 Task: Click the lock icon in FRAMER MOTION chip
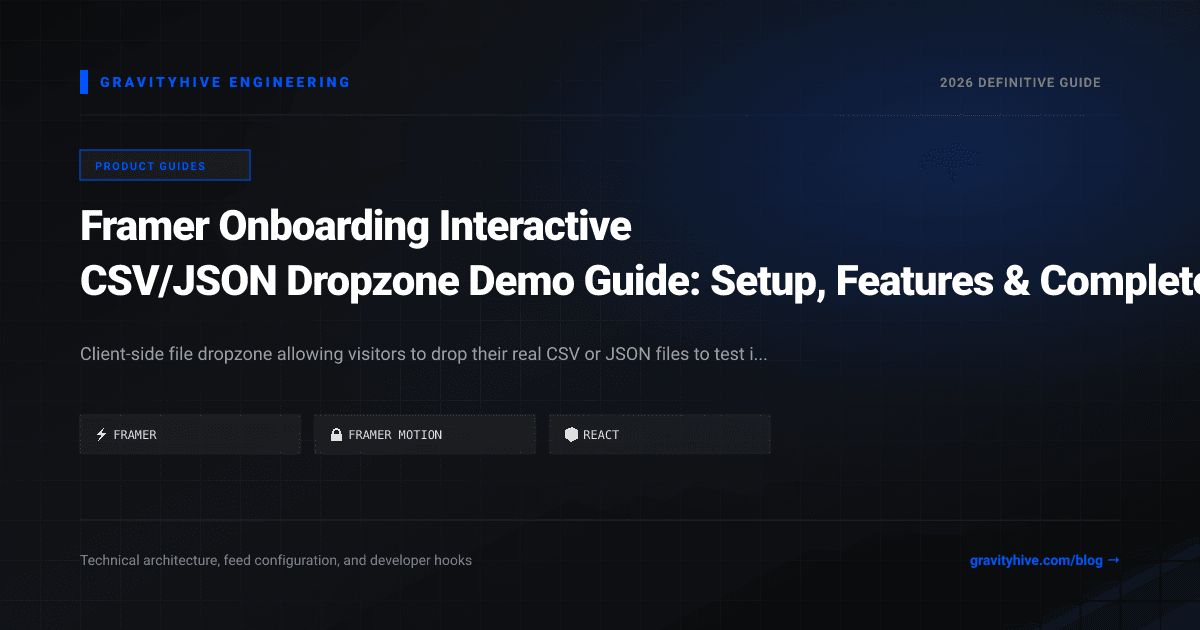pos(337,434)
